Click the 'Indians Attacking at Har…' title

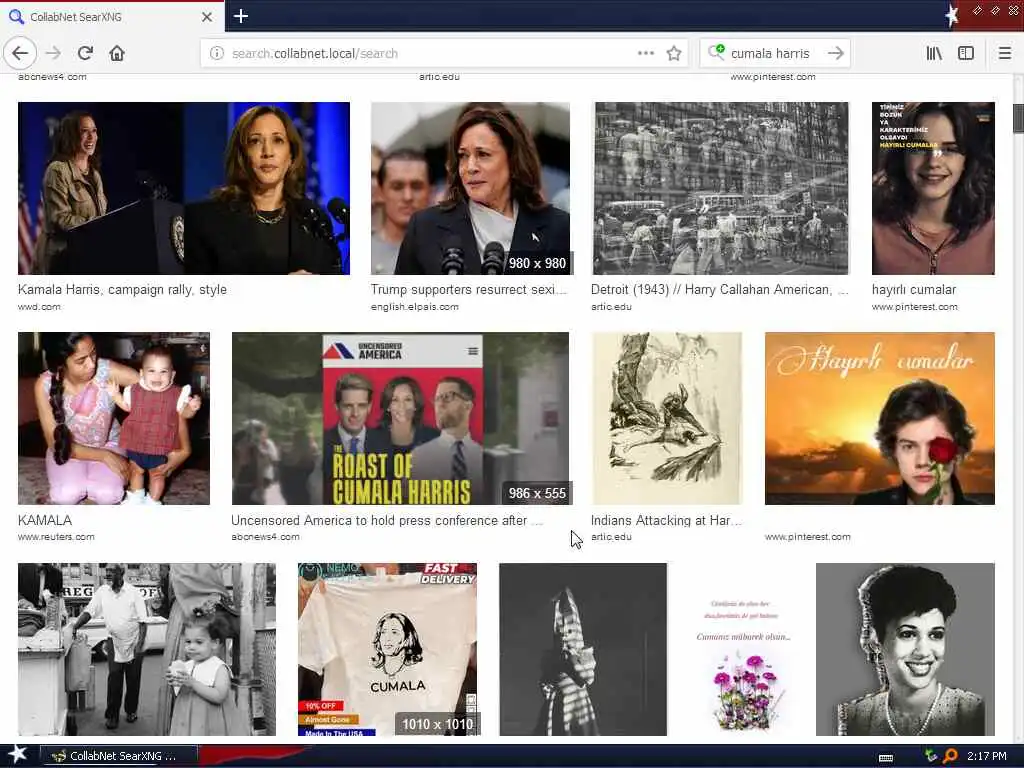point(666,520)
